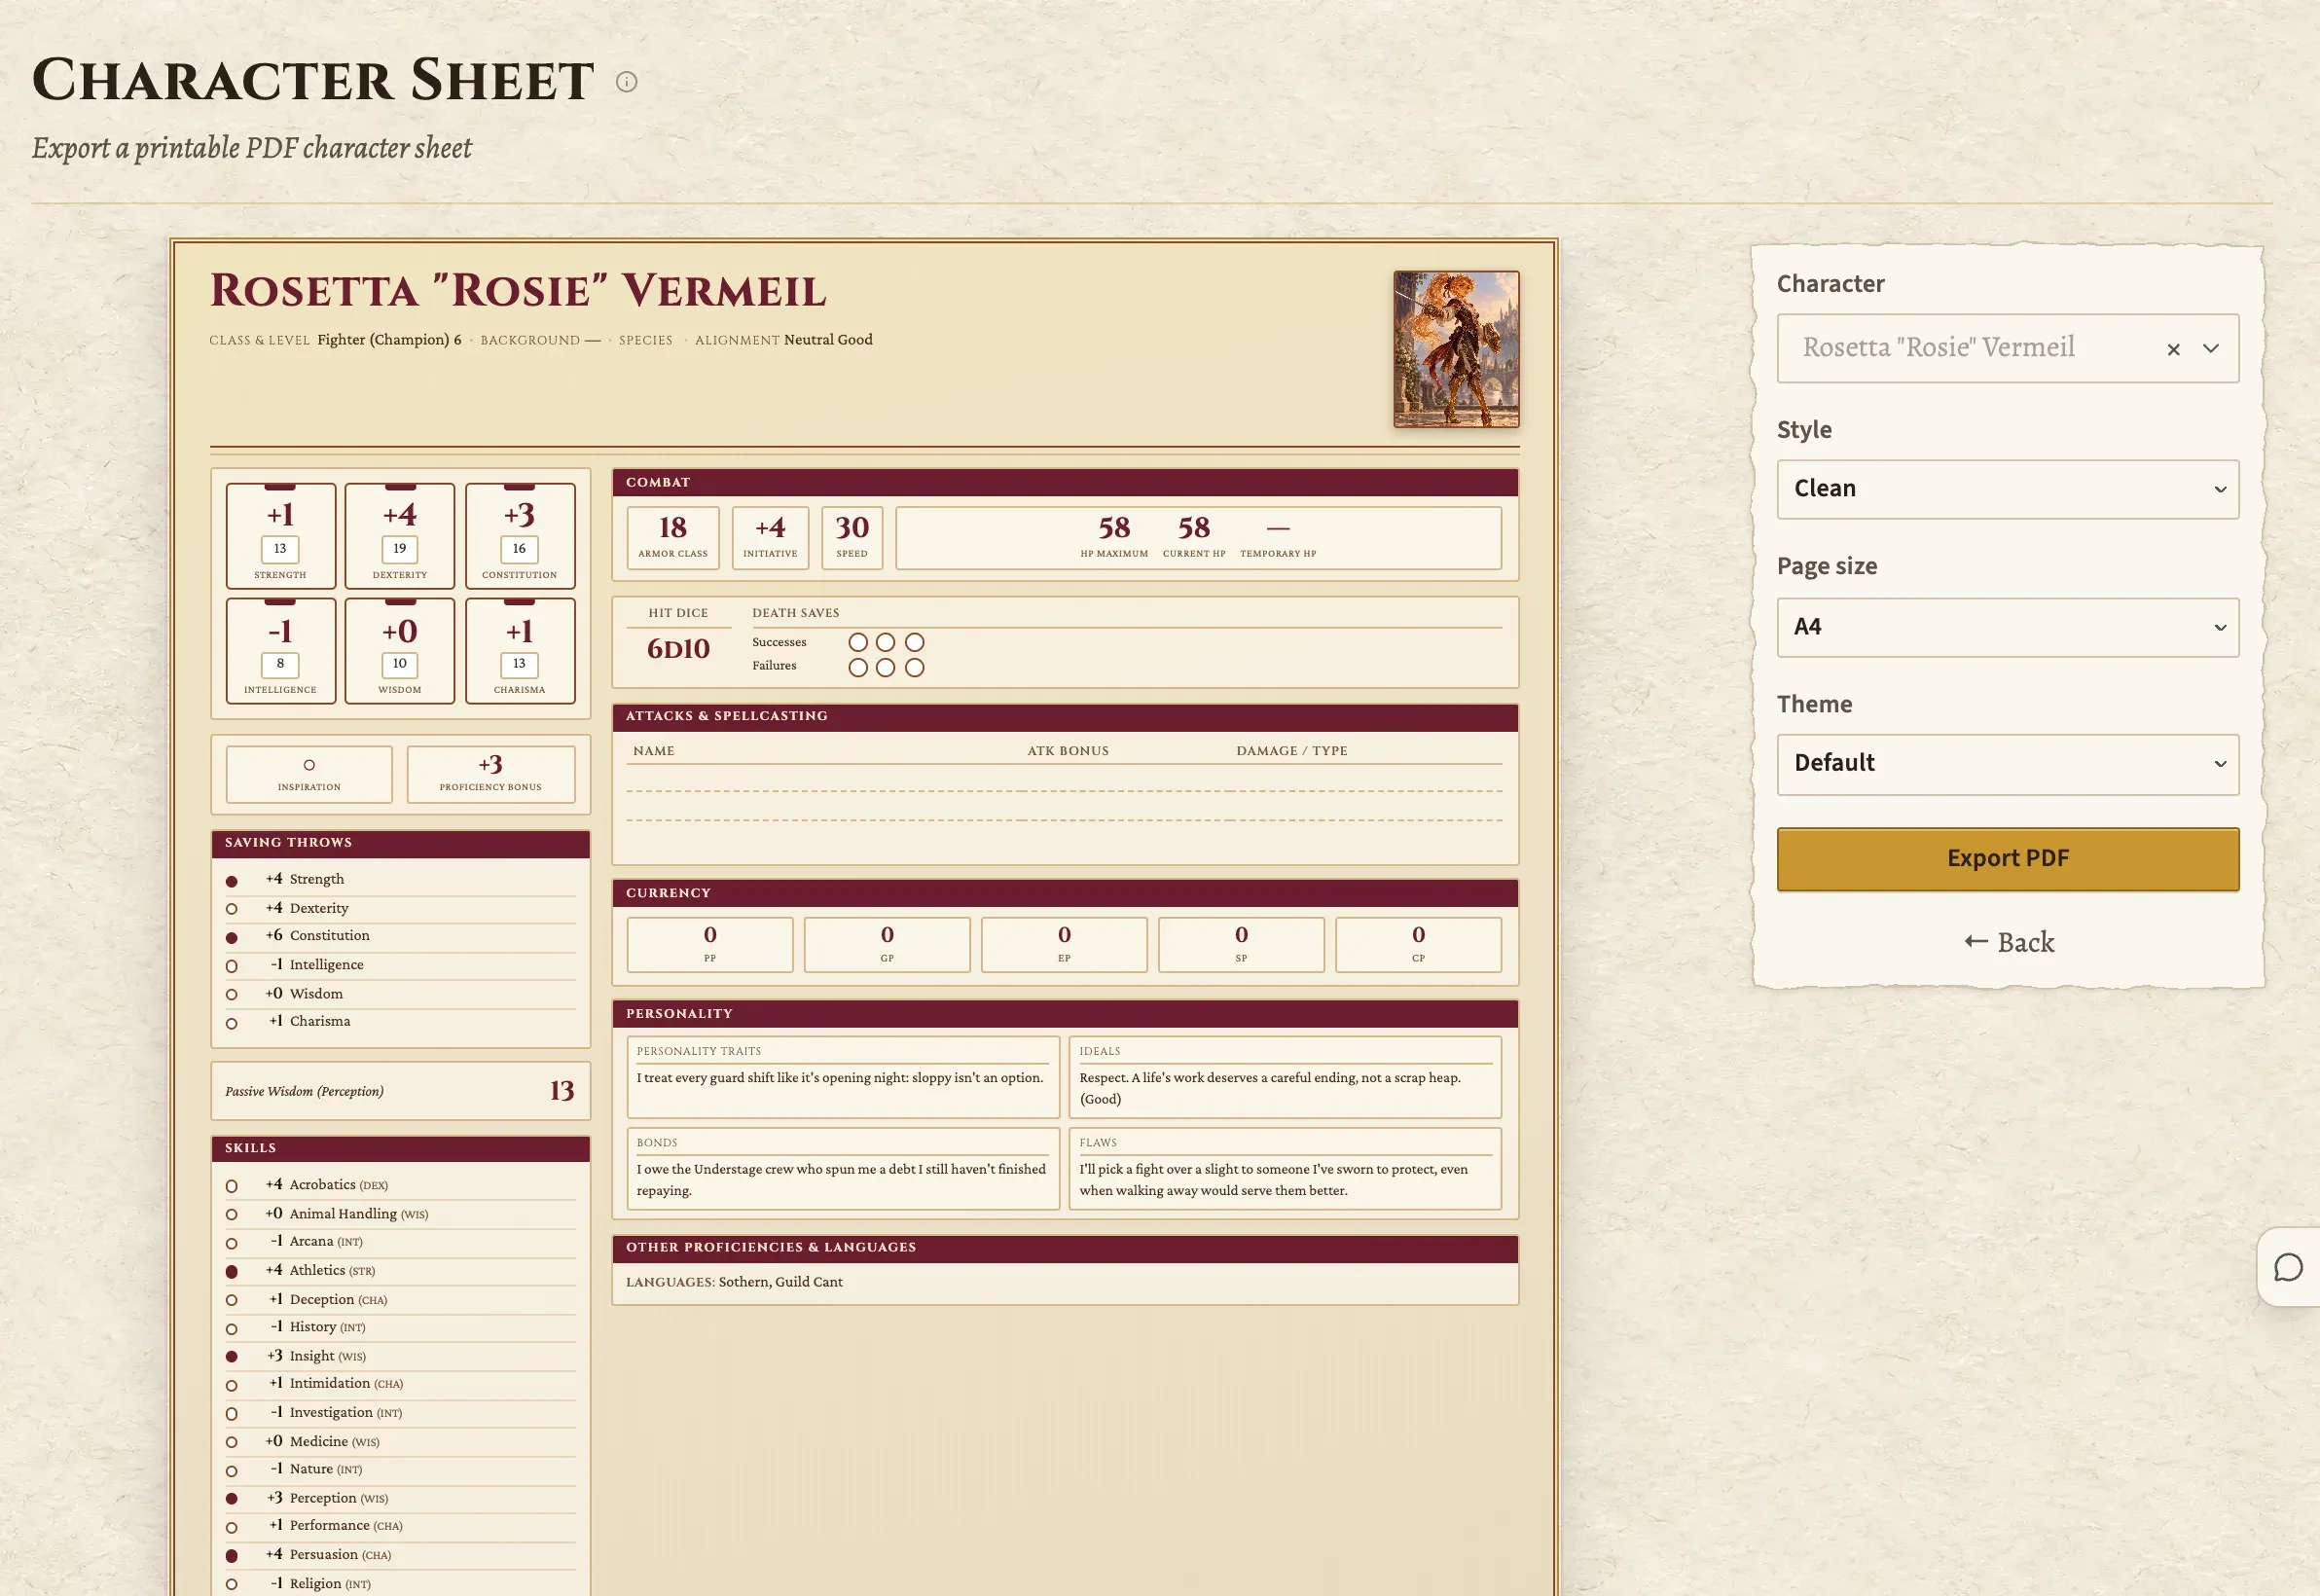Open the Page size dropdown showing A4
Screen dimensions: 2320x1596
(2007, 627)
